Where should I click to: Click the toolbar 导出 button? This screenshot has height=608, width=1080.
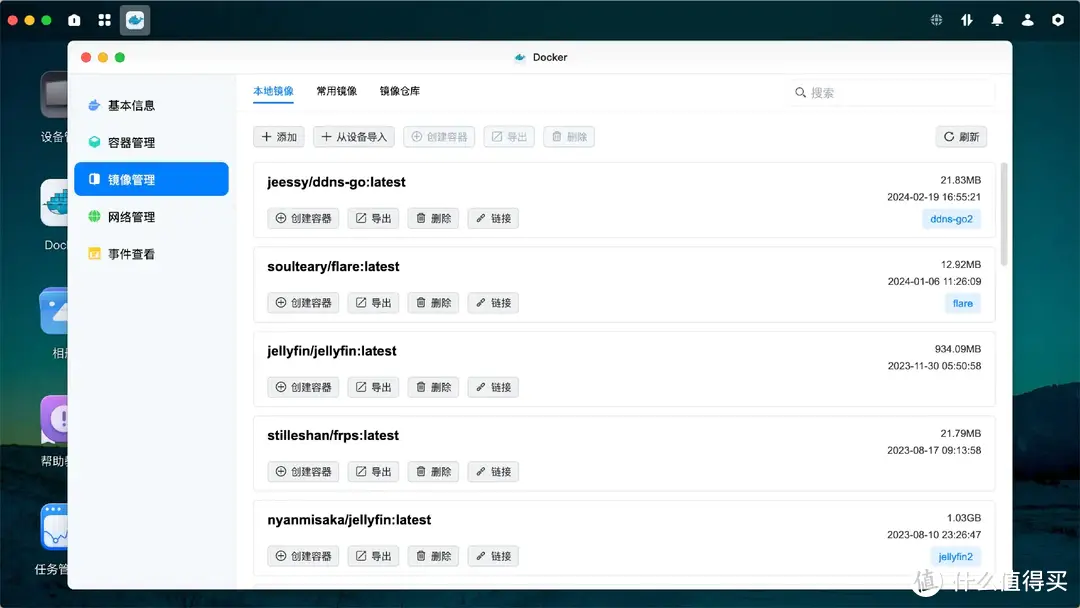coord(509,137)
